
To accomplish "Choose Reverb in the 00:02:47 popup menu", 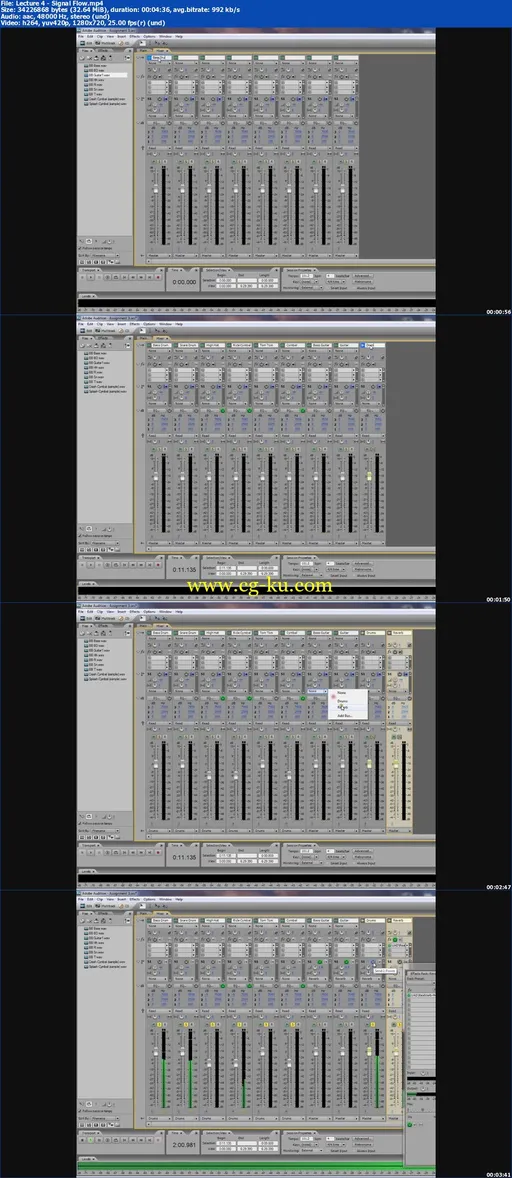I will pyautogui.click(x=343, y=707).
